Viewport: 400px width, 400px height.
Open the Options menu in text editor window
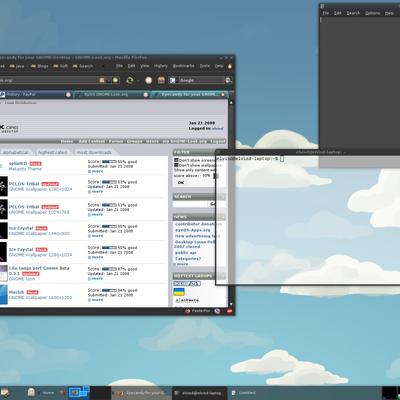pyautogui.click(x=372, y=13)
